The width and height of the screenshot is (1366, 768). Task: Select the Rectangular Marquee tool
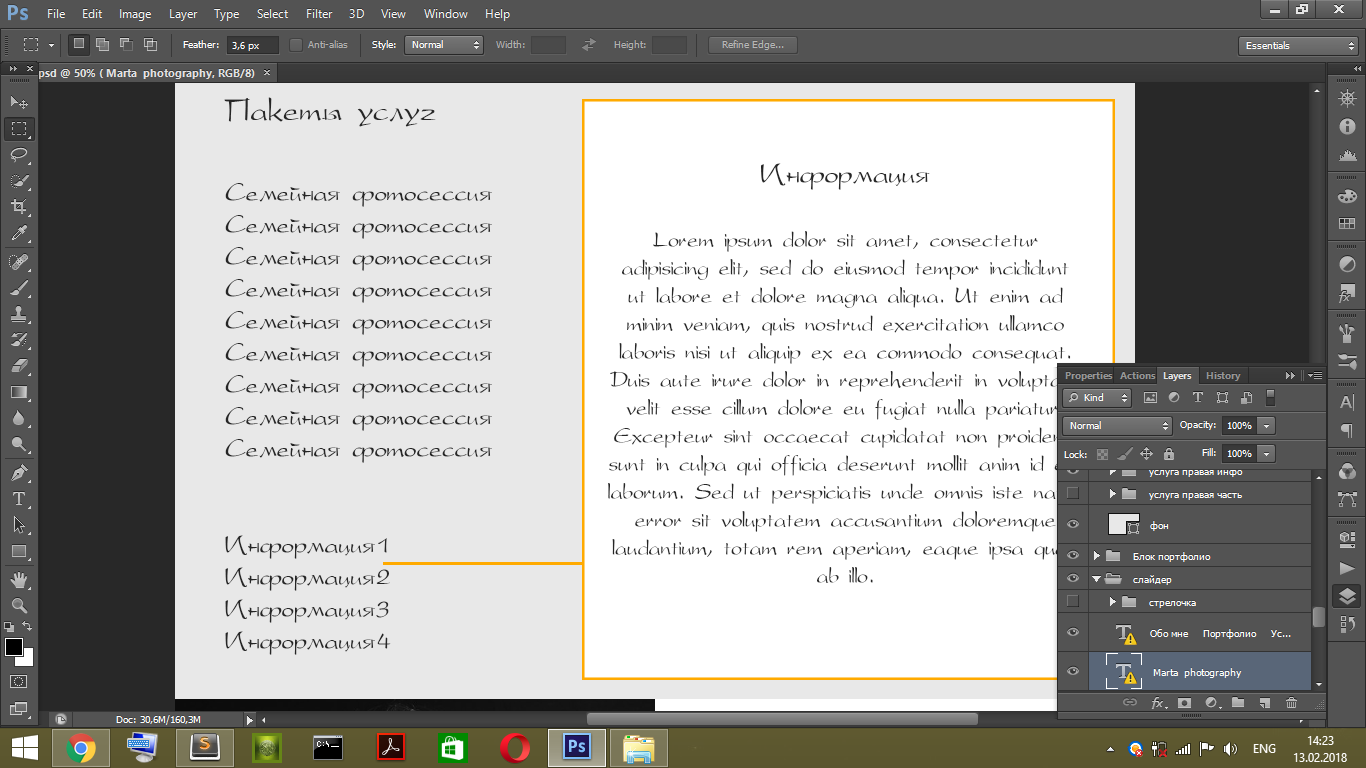(x=19, y=128)
